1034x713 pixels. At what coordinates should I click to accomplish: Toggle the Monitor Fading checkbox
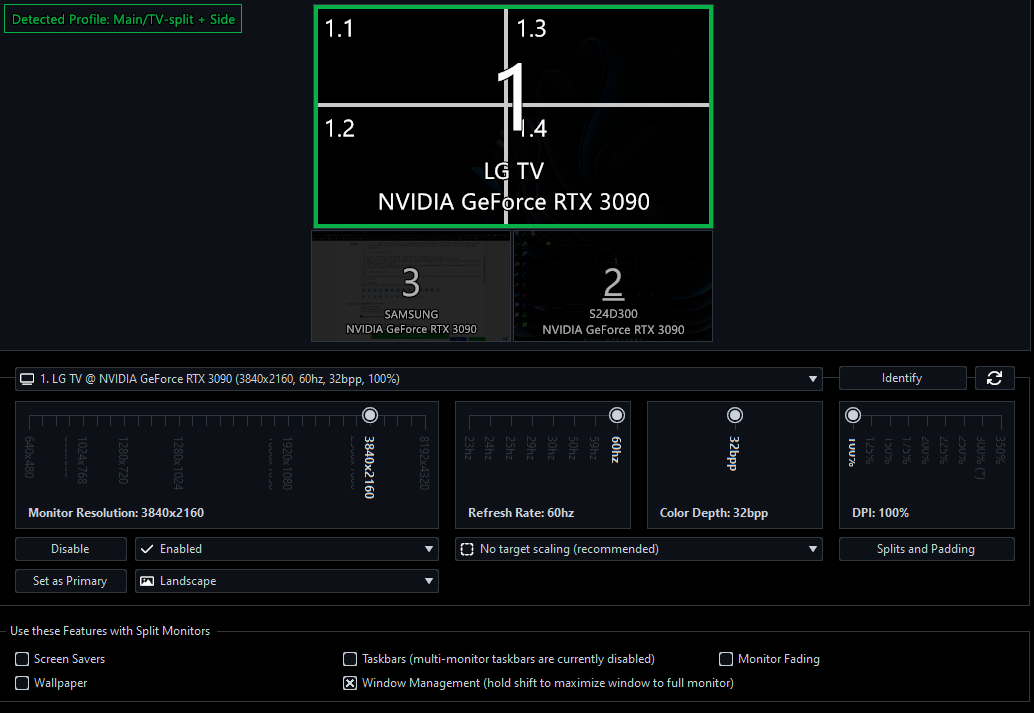pyautogui.click(x=726, y=659)
